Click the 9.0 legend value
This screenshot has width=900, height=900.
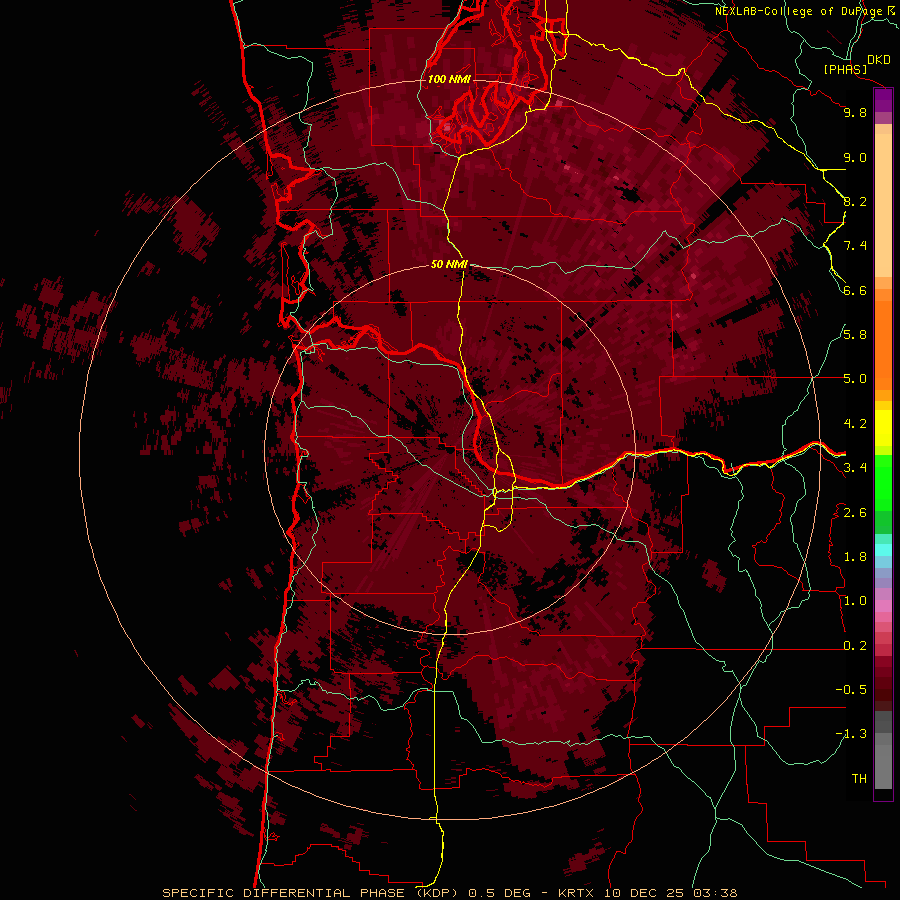tap(855, 157)
